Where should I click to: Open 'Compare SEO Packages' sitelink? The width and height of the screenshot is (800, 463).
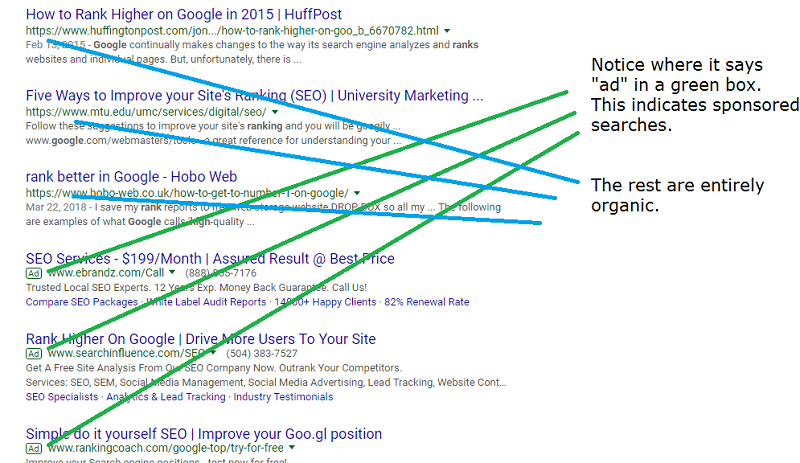pyautogui.click(x=82, y=302)
